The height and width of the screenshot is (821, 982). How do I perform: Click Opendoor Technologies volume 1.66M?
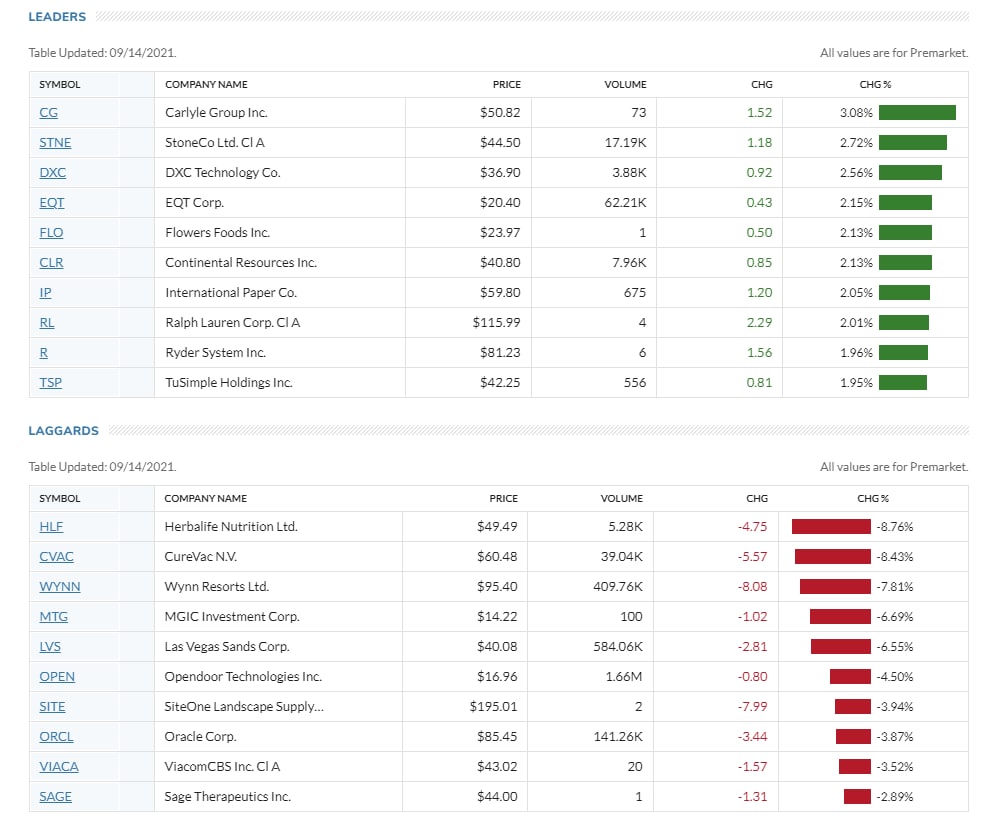click(x=624, y=677)
